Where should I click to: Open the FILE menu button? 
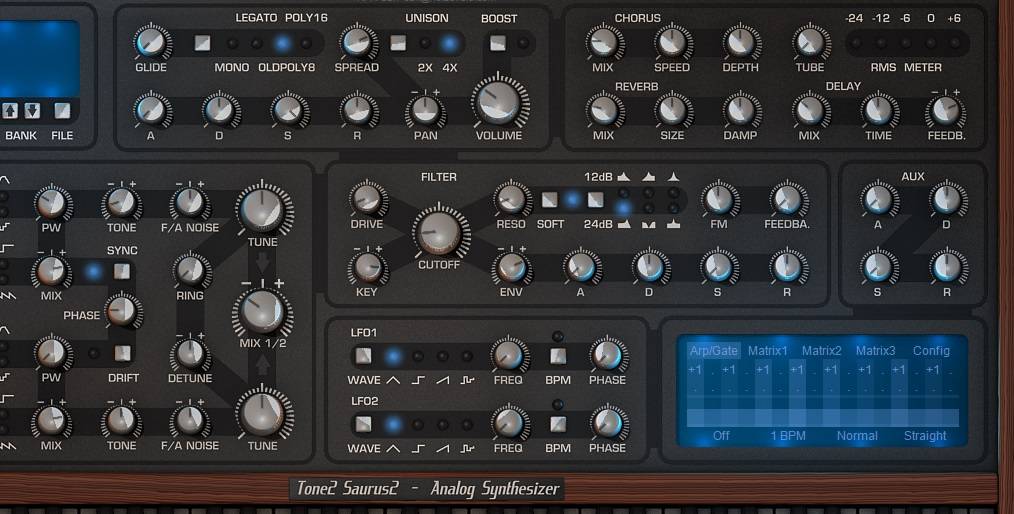pos(62,111)
